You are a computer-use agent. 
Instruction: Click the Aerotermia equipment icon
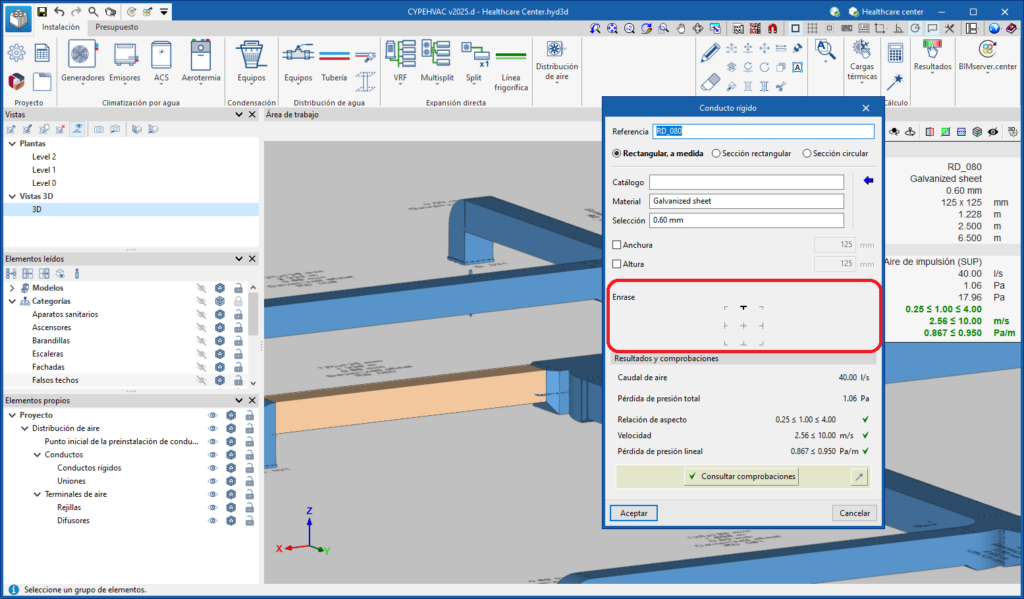201,58
